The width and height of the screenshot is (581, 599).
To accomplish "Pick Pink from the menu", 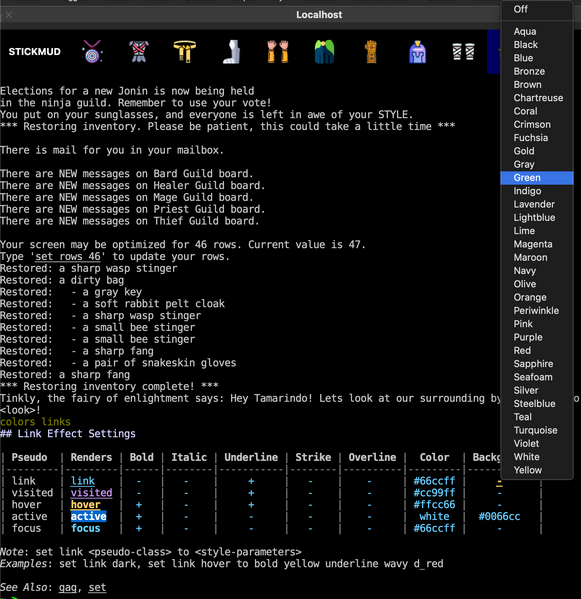I will 537,324.
